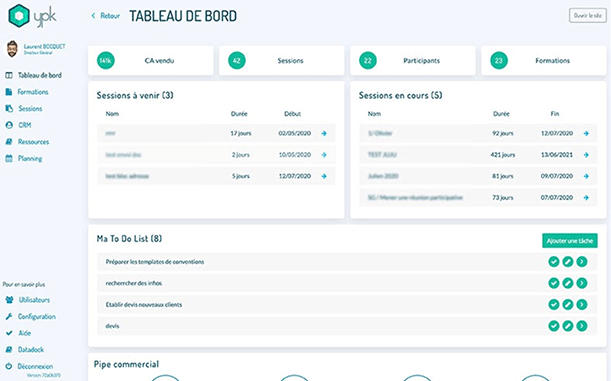This screenshot has width=611, height=381.
Task: Click the 141k CA vendu badge
Action: 106,60
